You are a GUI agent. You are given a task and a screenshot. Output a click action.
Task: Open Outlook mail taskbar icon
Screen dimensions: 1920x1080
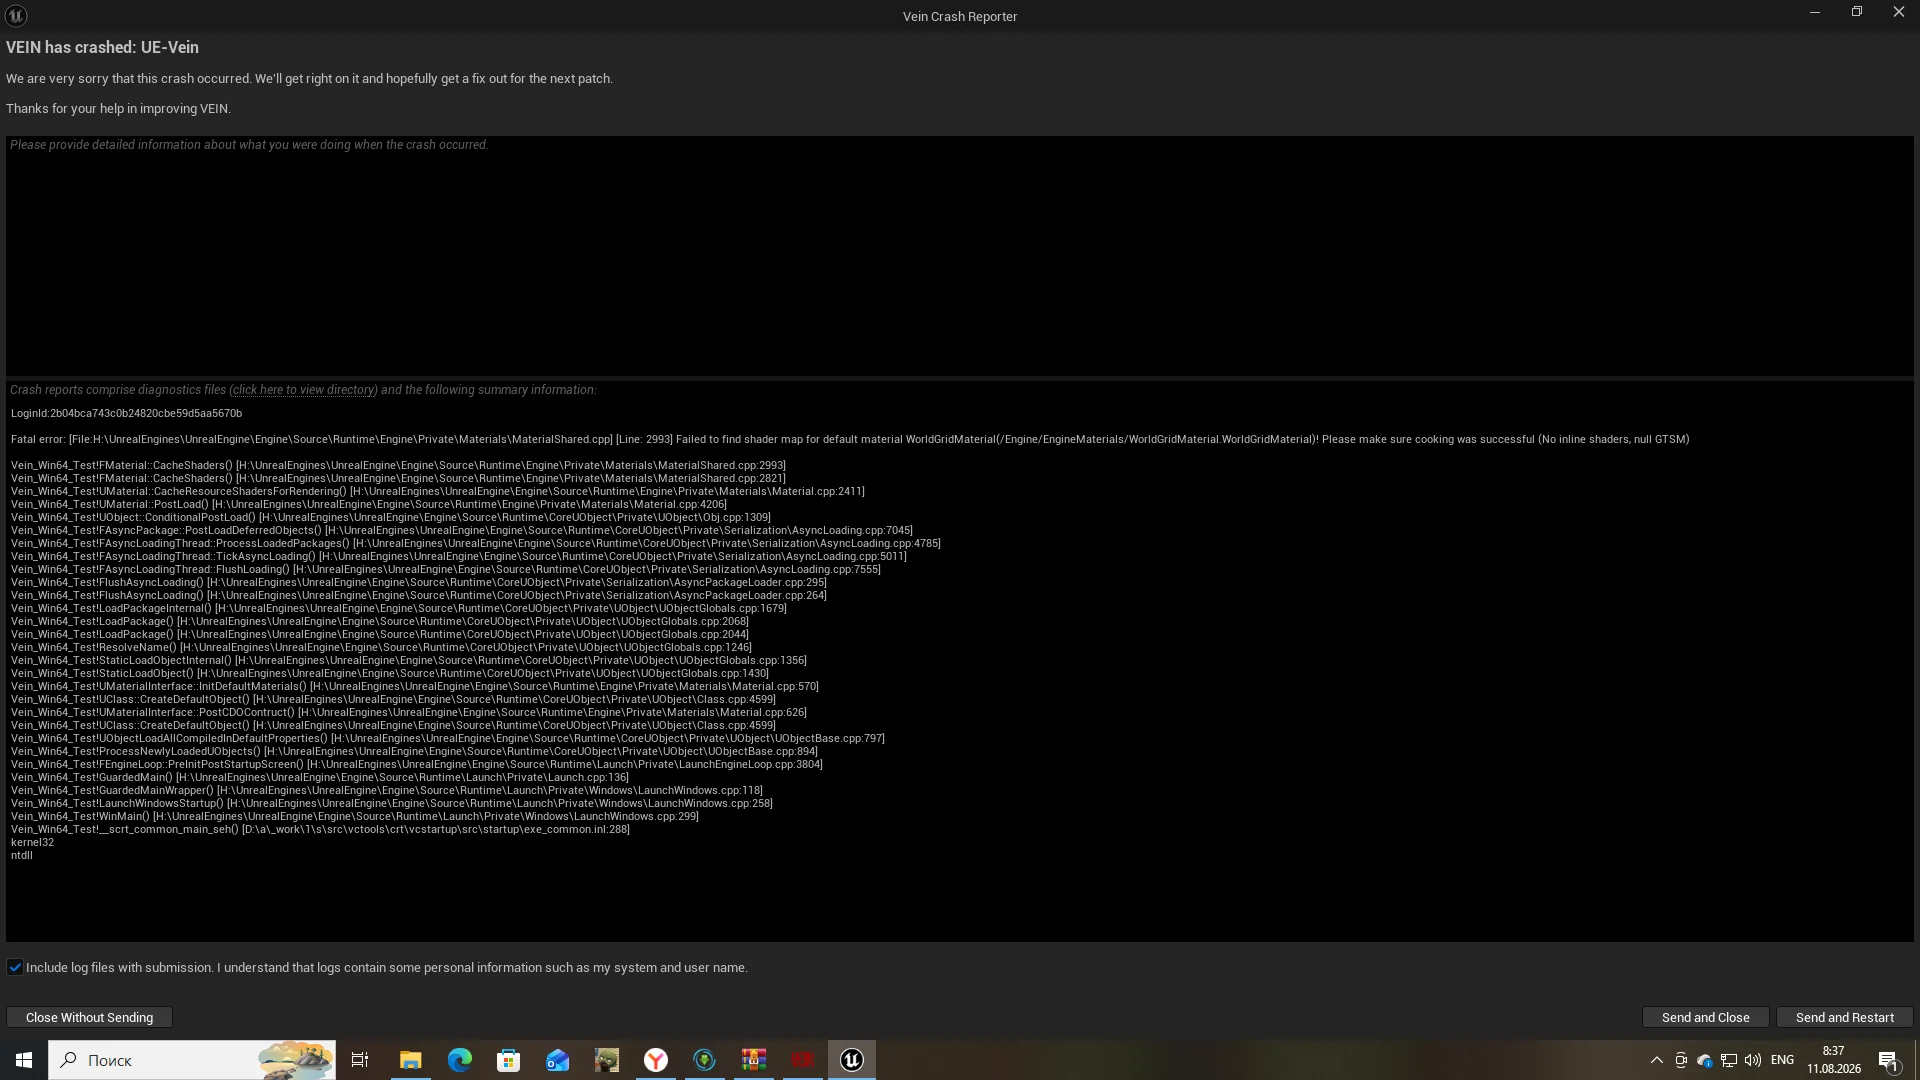[x=557, y=1060]
